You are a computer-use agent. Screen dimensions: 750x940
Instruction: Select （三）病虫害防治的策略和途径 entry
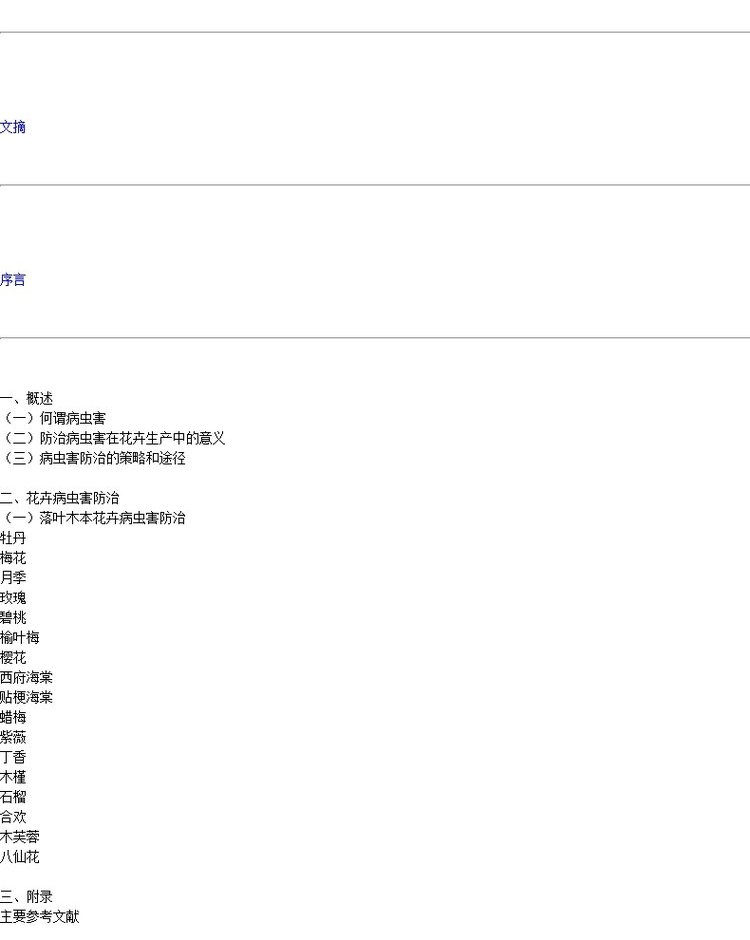coord(93,458)
